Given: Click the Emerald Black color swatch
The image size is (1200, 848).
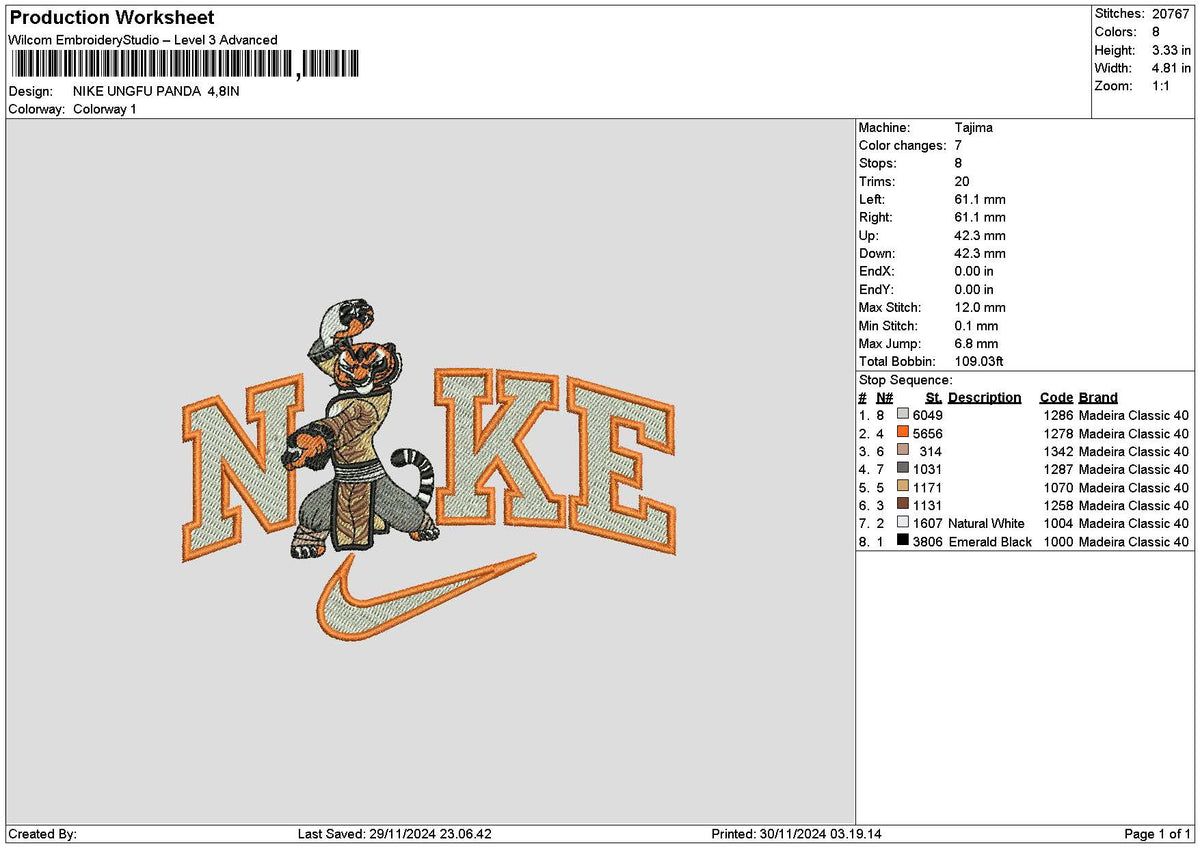Looking at the screenshot, I should coord(903,541).
